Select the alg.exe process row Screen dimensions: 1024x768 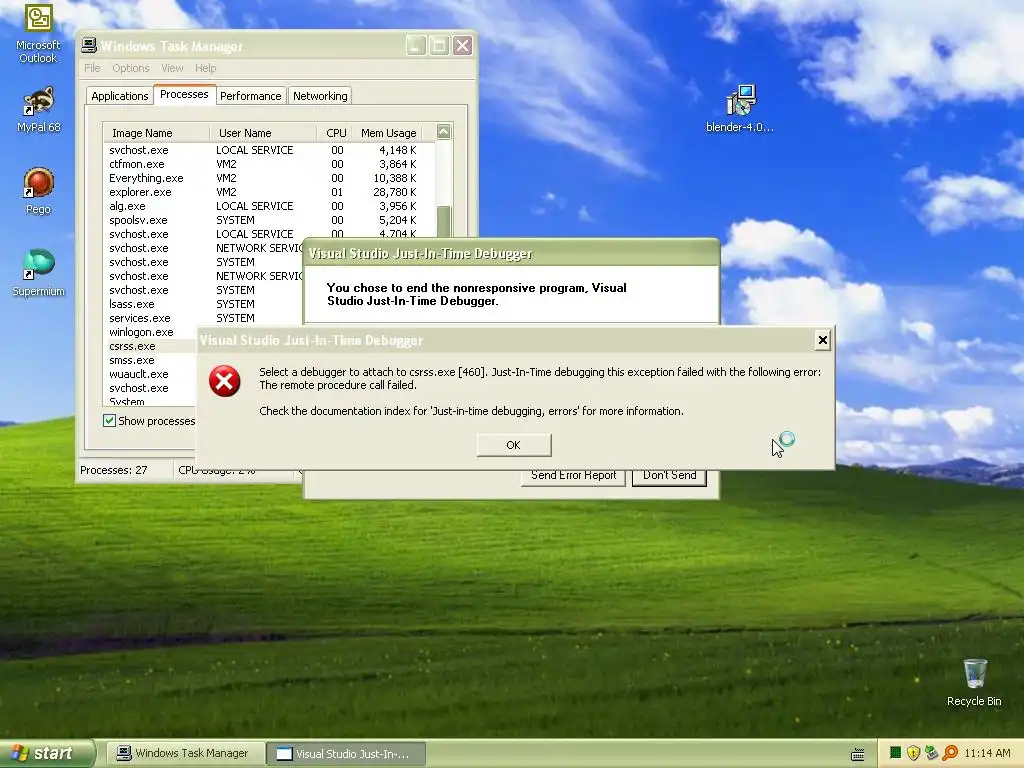tap(268, 206)
